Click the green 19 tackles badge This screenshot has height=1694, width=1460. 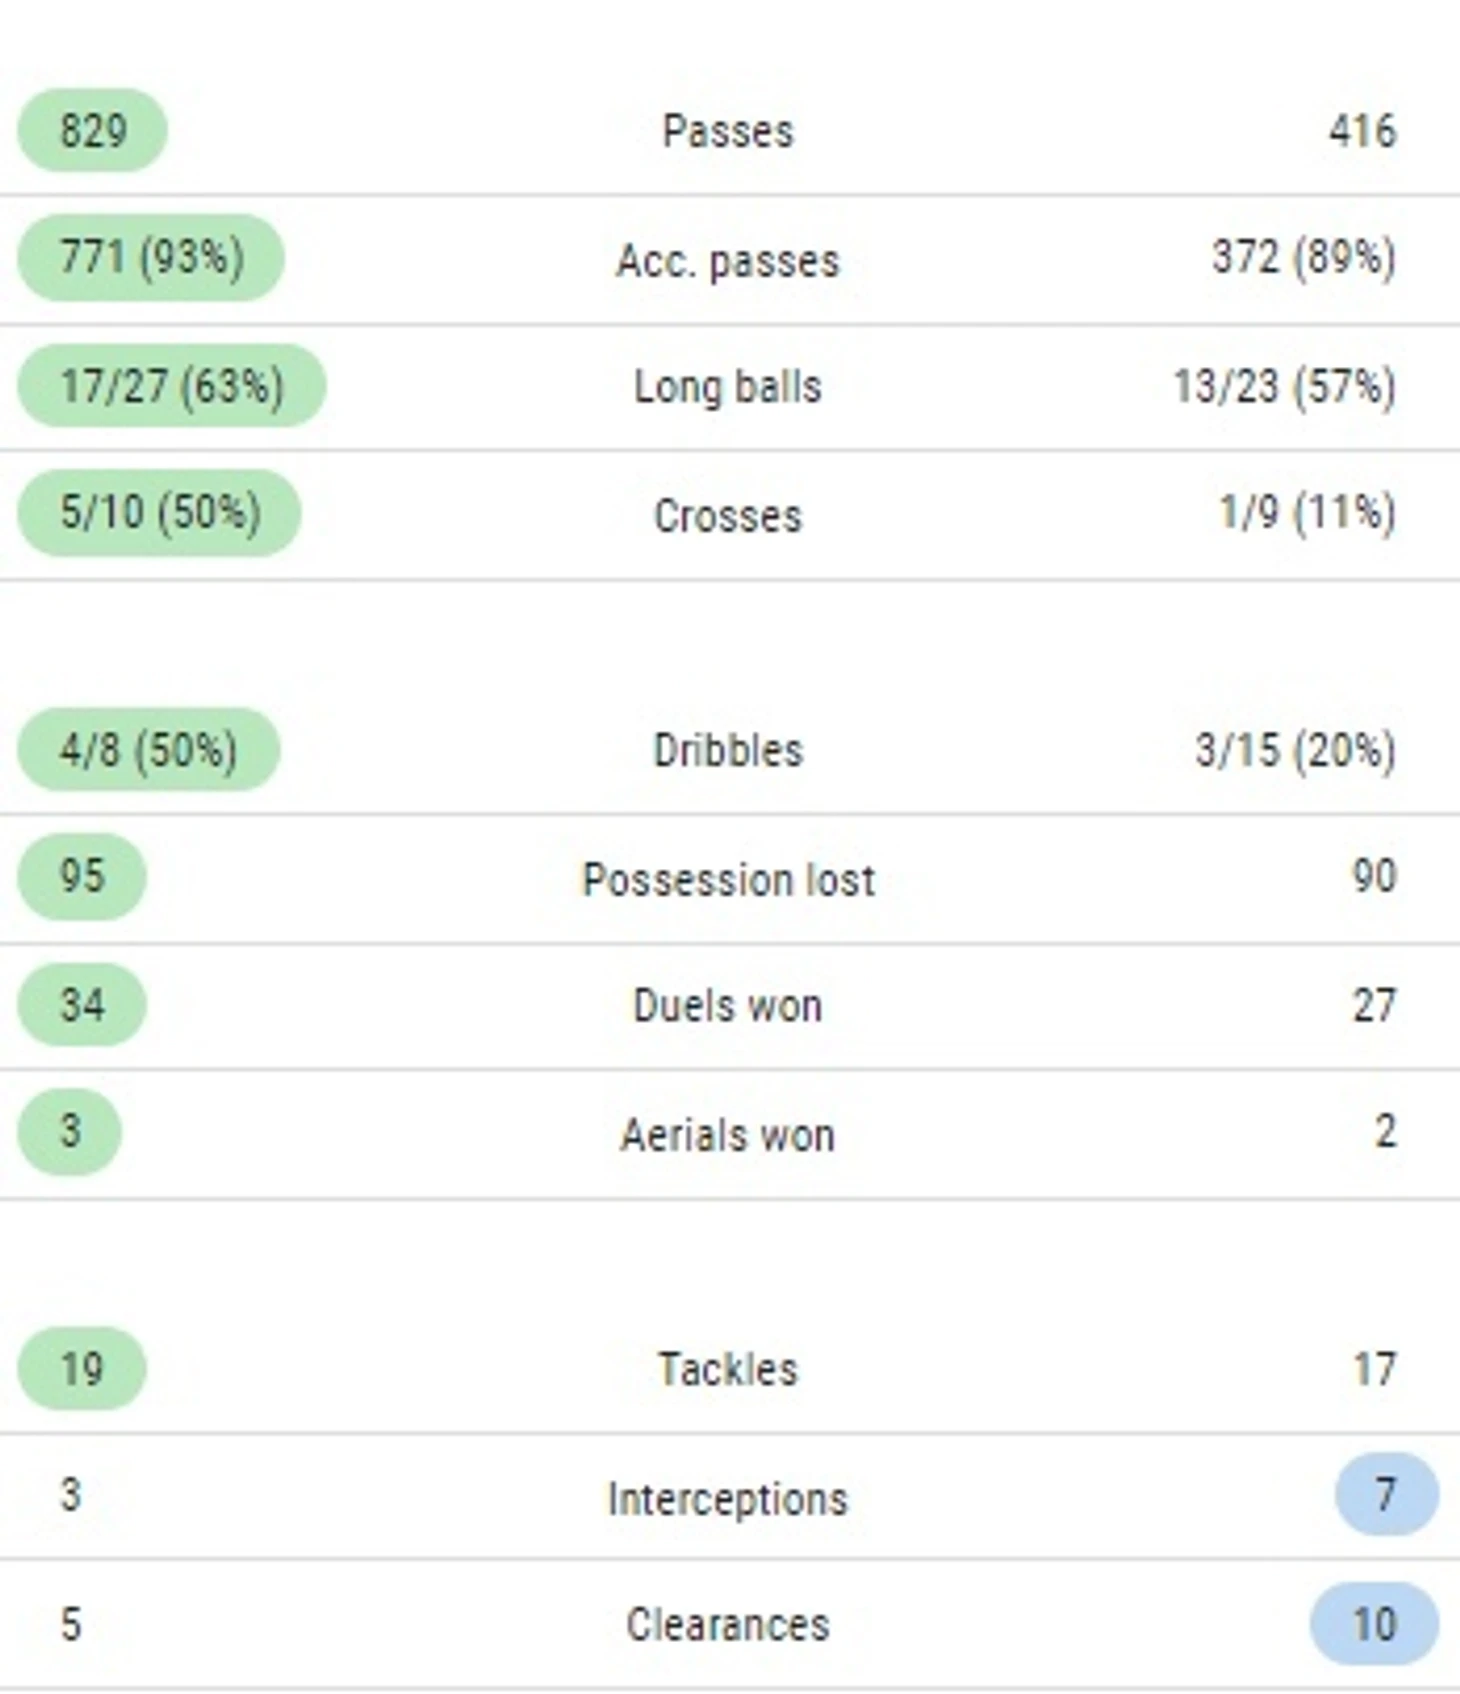(x=82, y=1369)
